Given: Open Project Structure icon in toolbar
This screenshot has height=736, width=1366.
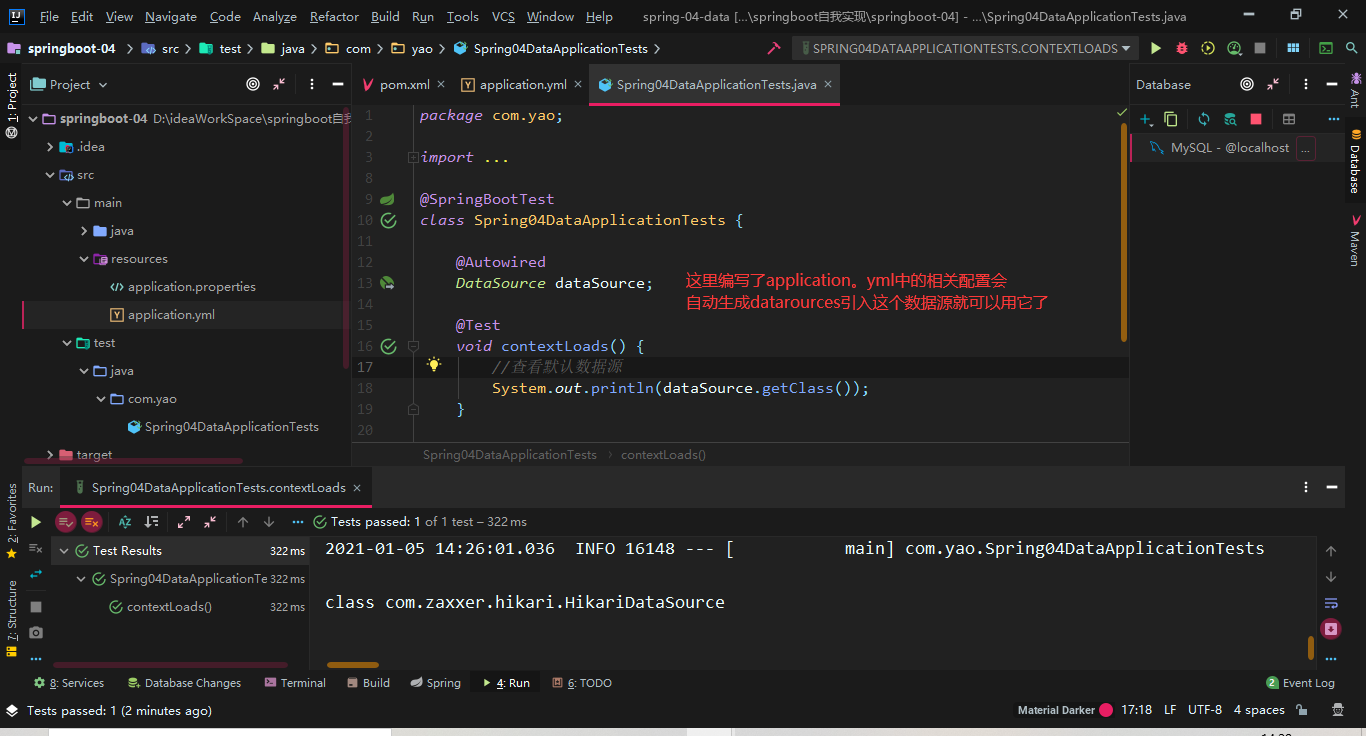Looking at the screenshot, I should tap(1294, 48).
